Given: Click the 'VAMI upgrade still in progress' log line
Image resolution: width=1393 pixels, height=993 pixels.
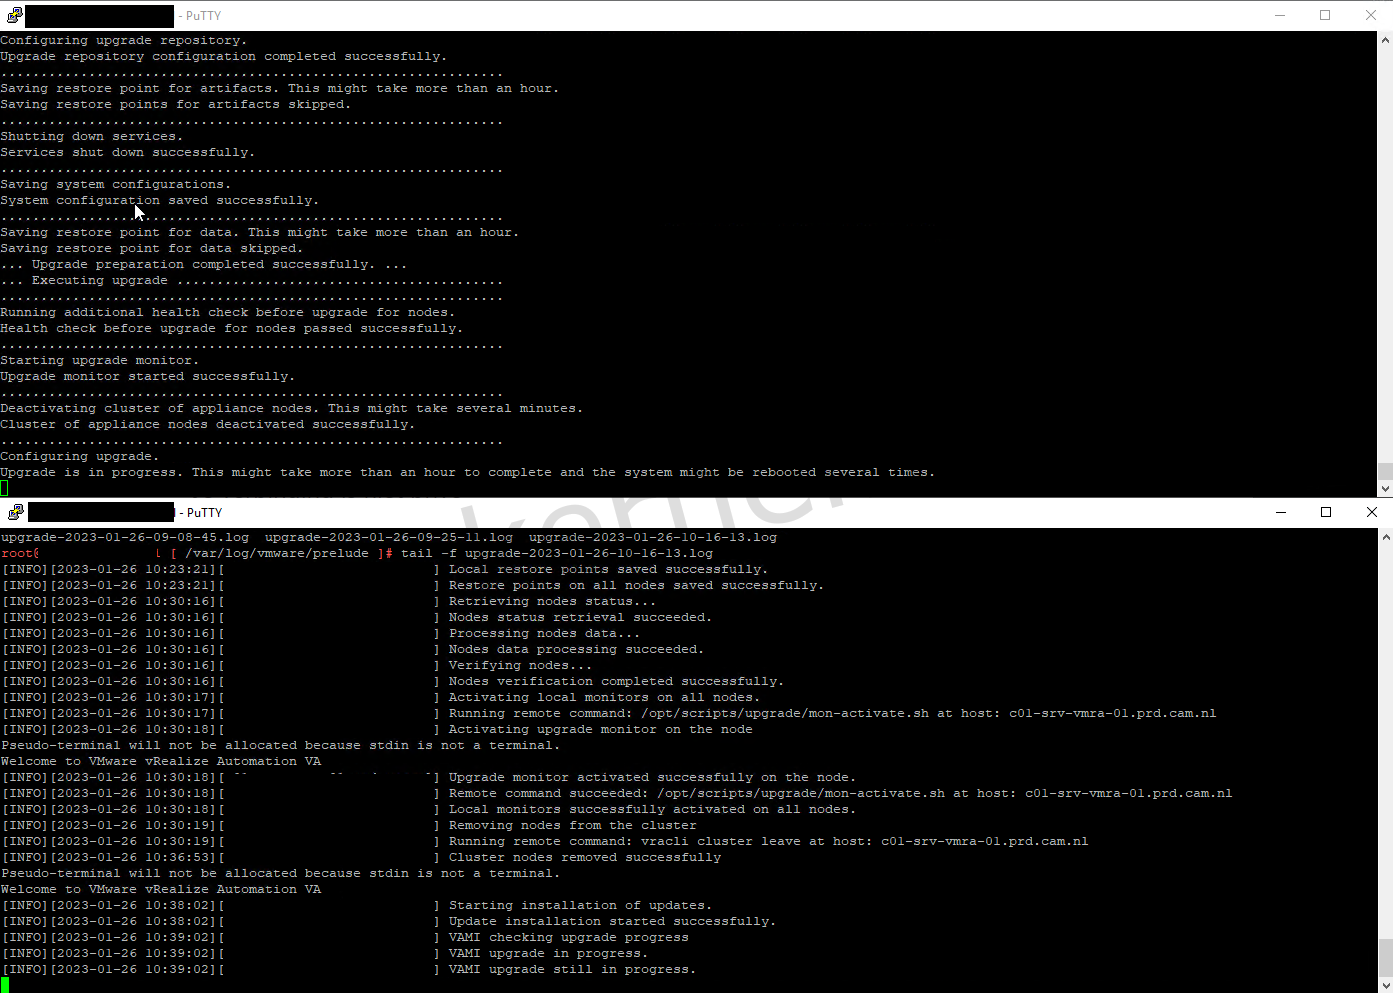Looking at the screenshot, I should pos(569,969).
